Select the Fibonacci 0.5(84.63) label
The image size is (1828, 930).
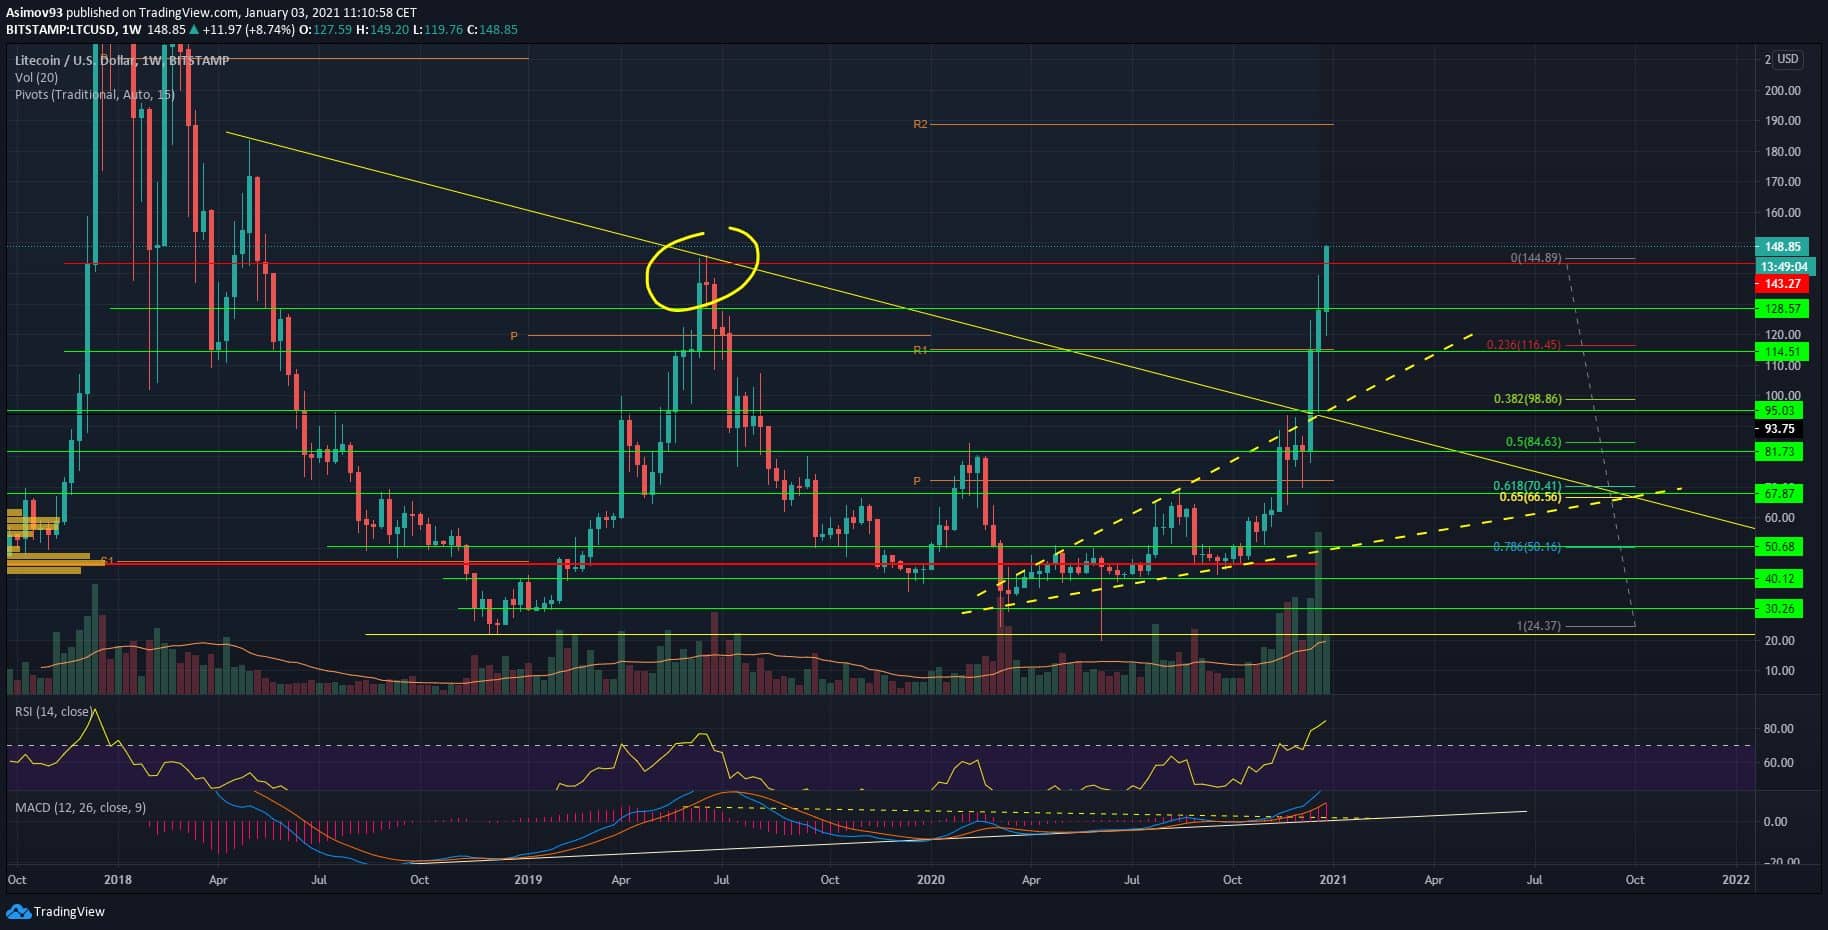(1533, 442)
